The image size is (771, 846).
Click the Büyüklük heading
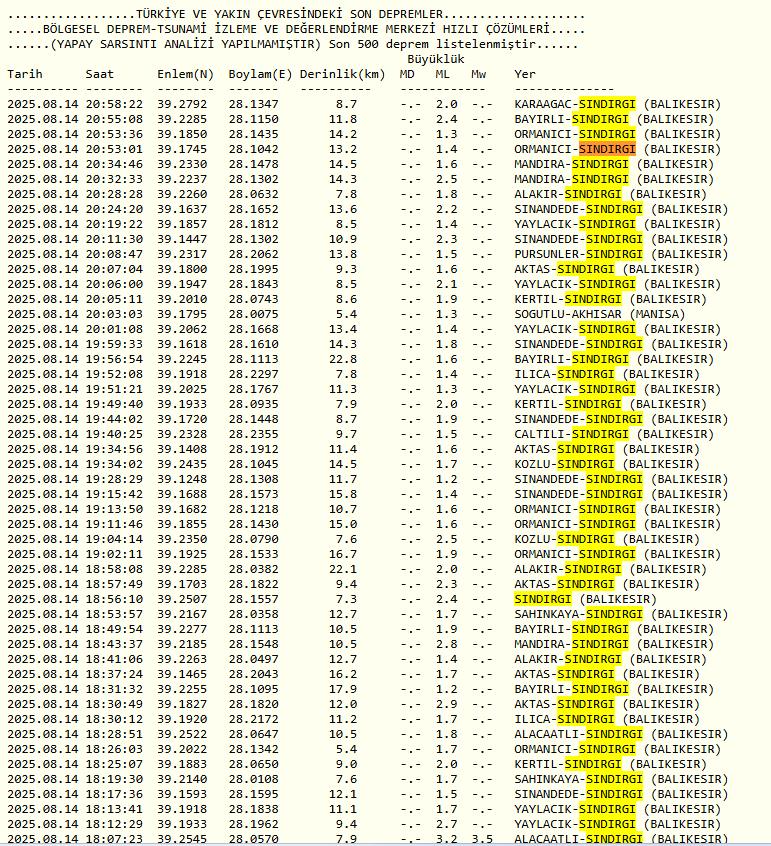435,59
